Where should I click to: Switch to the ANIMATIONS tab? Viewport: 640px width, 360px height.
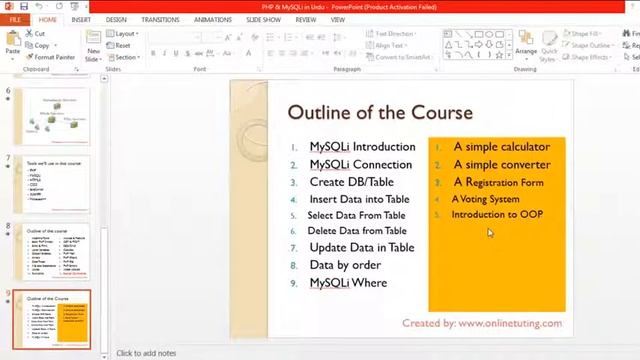[x=213, y=20]
